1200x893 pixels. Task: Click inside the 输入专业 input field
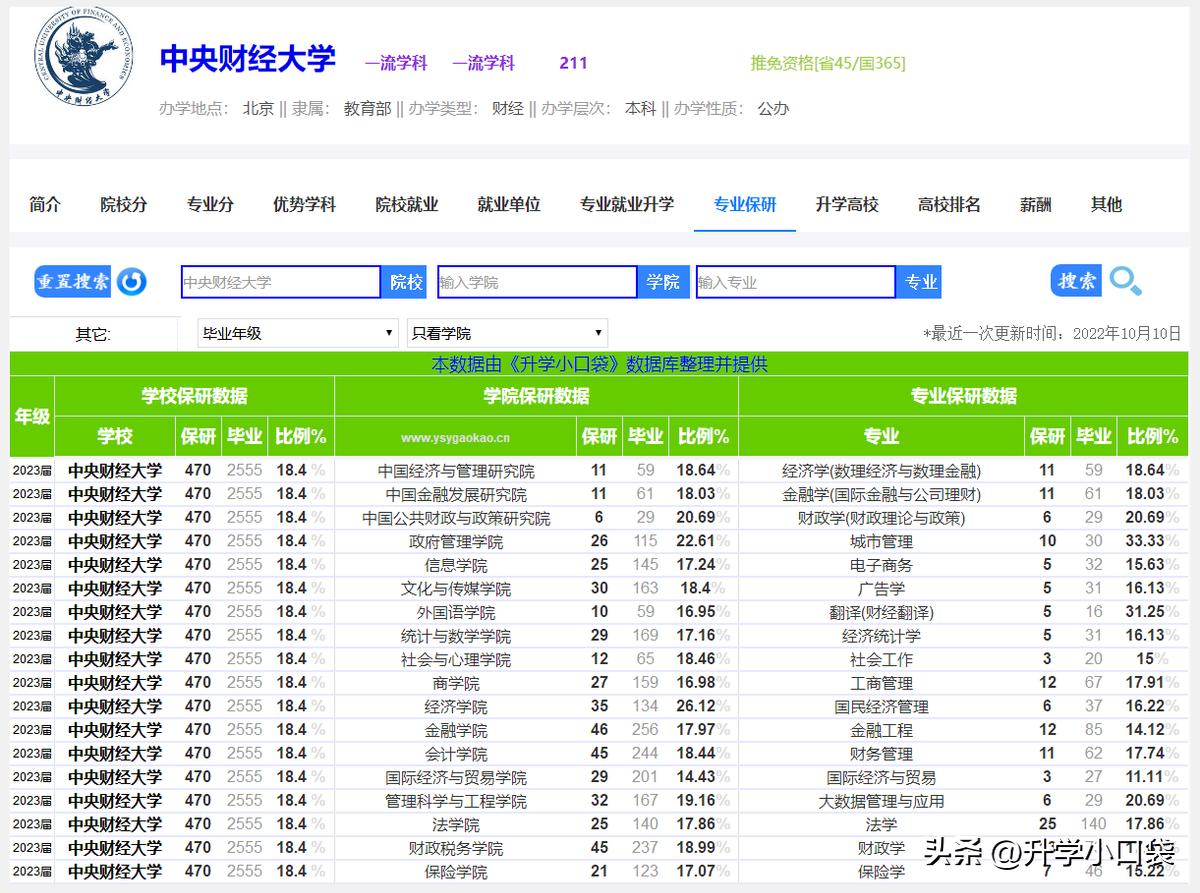coord(795,281)
